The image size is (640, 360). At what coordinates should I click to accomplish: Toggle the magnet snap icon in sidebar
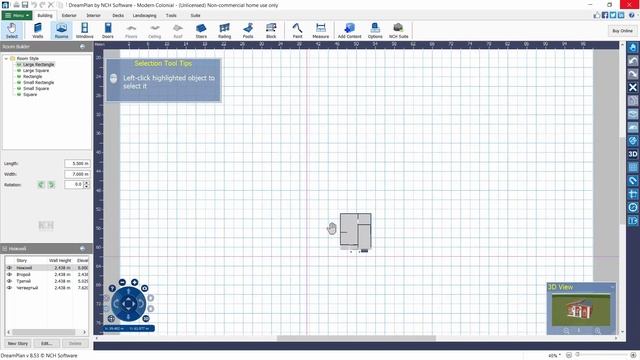pyautogui.click(x=633, y=180)
